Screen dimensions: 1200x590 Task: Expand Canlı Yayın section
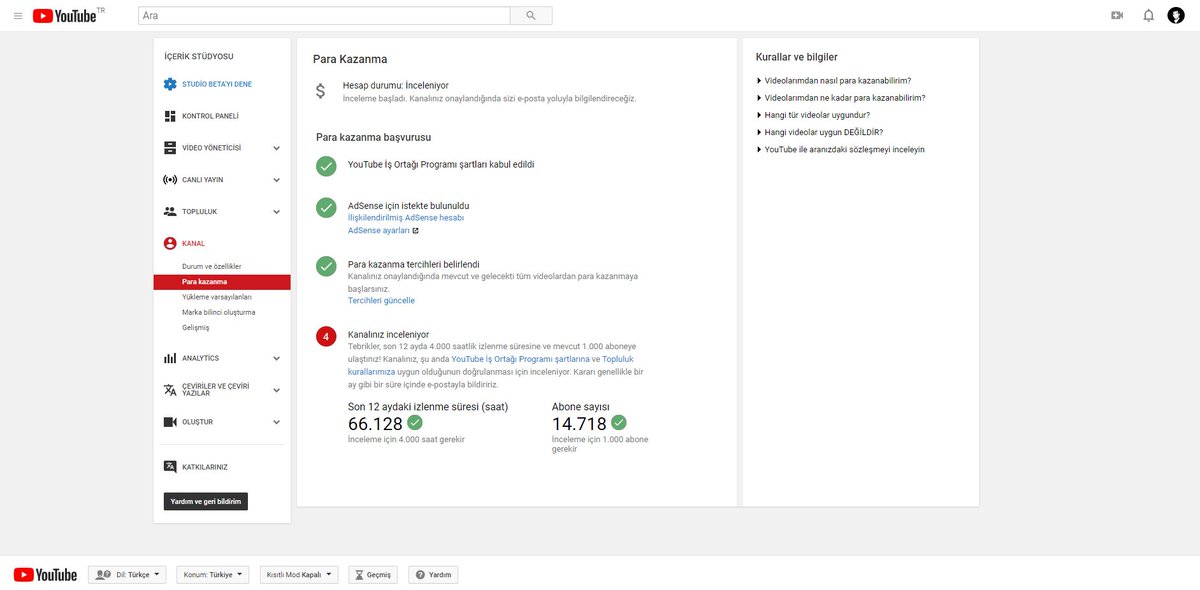pyautogui.click(x=276, y=180)
